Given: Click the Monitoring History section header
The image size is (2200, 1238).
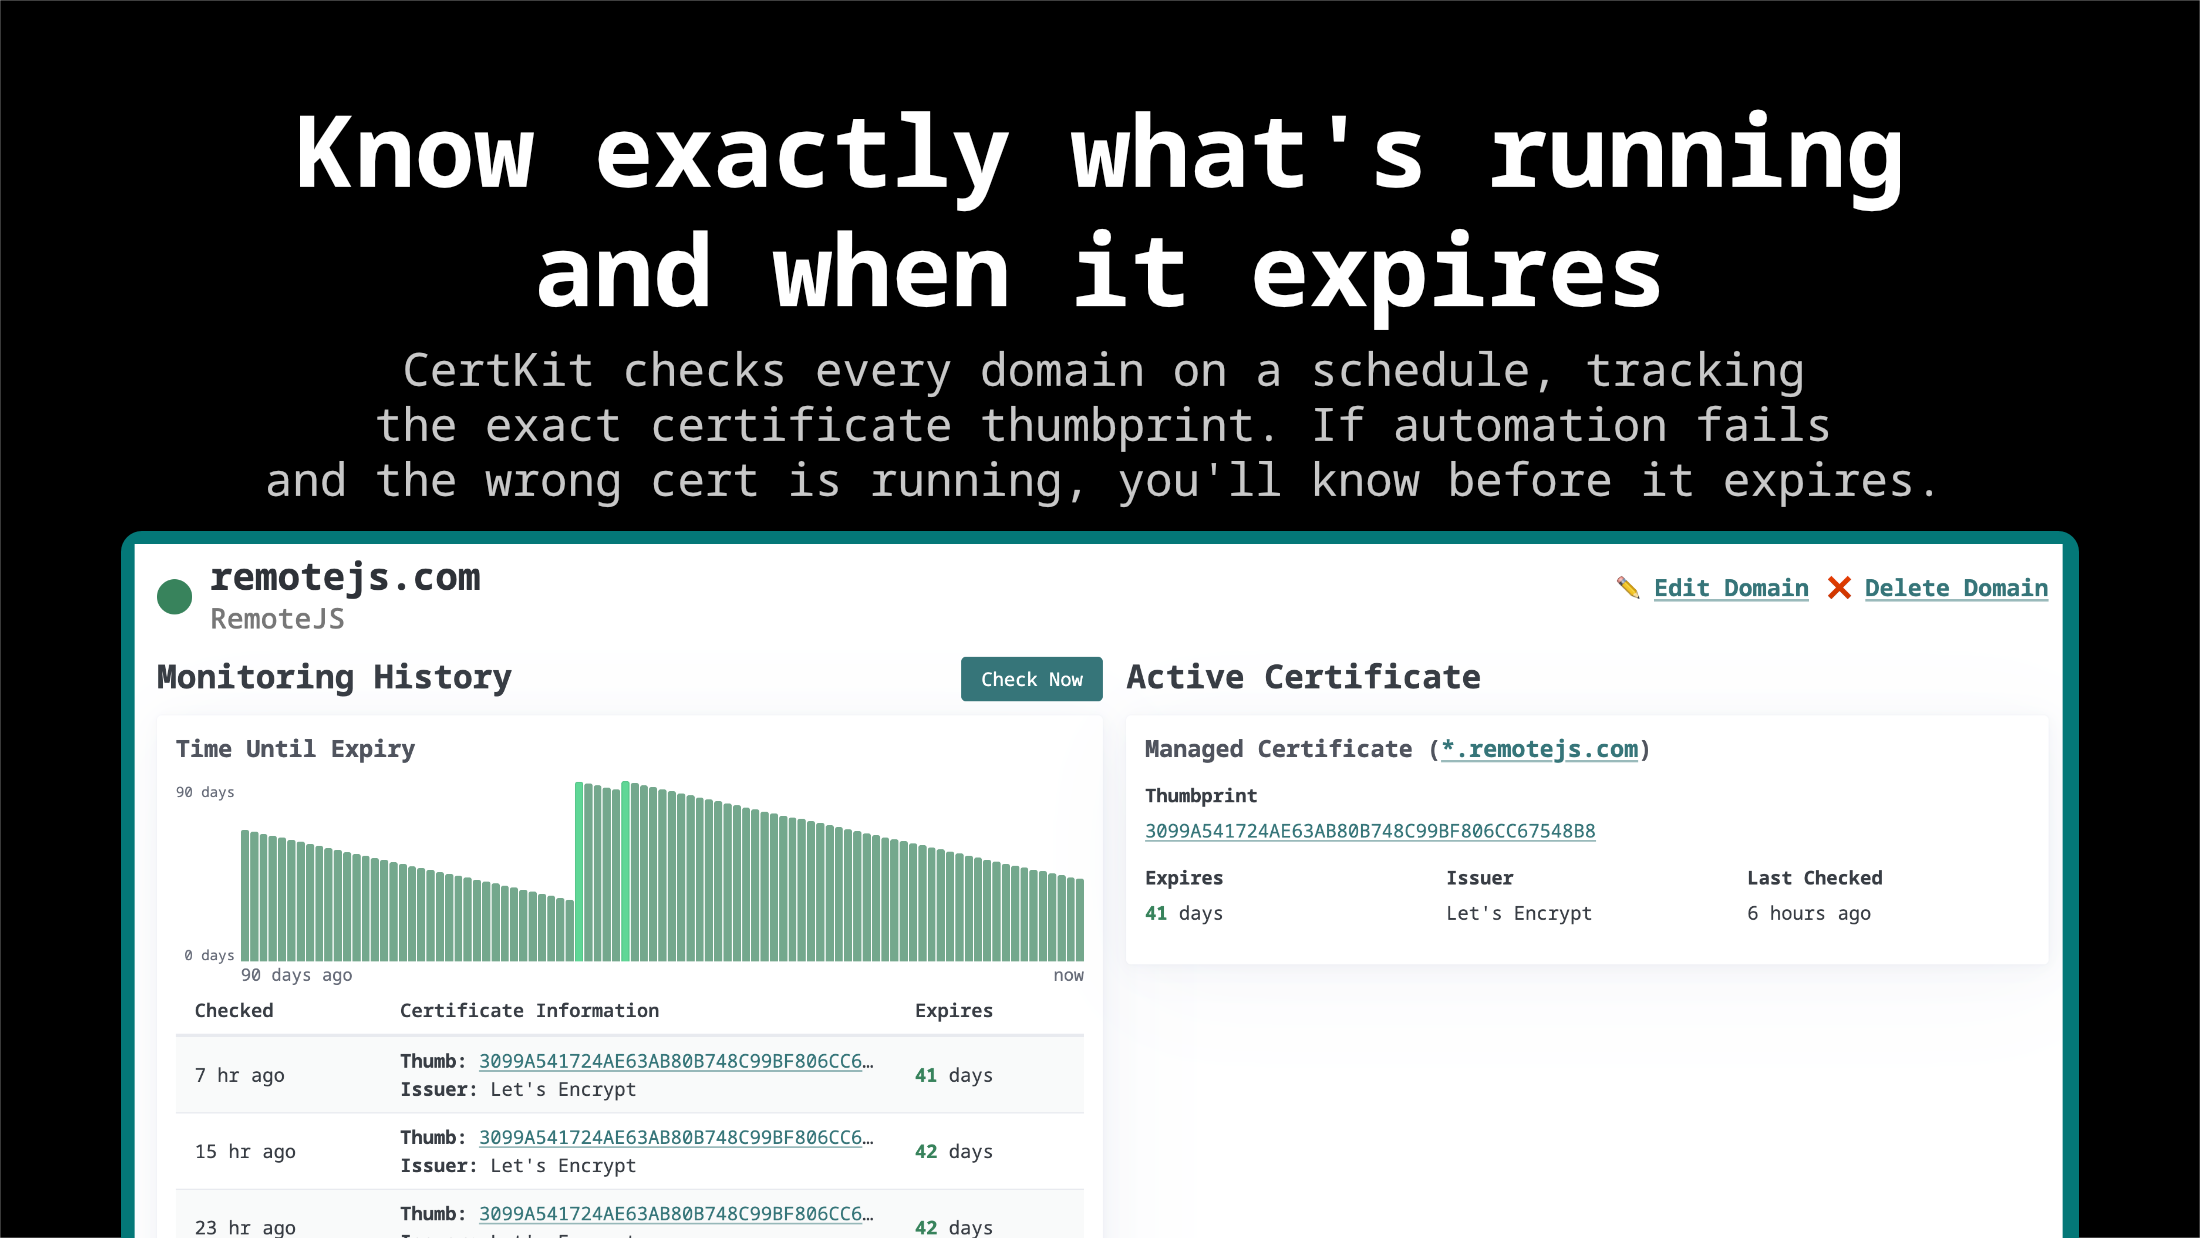Looking at the screenshot, I should pyautogui.click(x=334, y=678).
